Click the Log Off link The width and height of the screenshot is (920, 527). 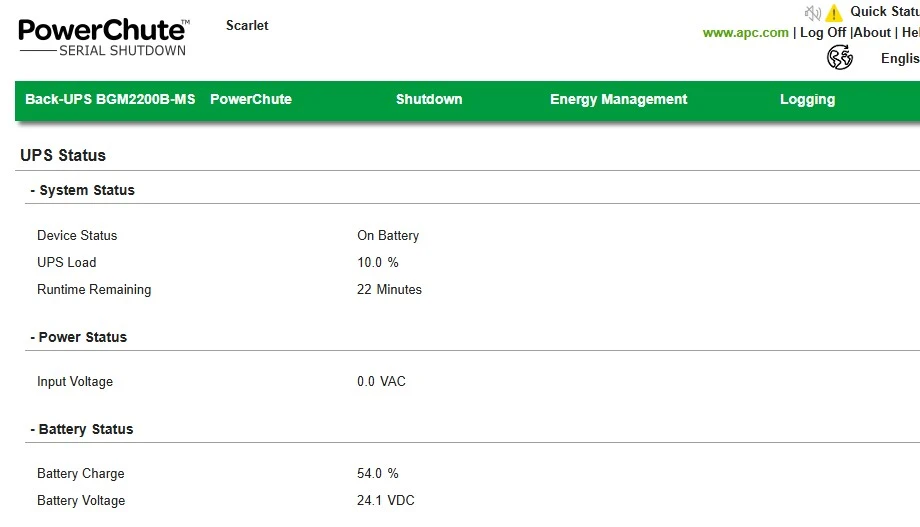click(x=823, y=33)
